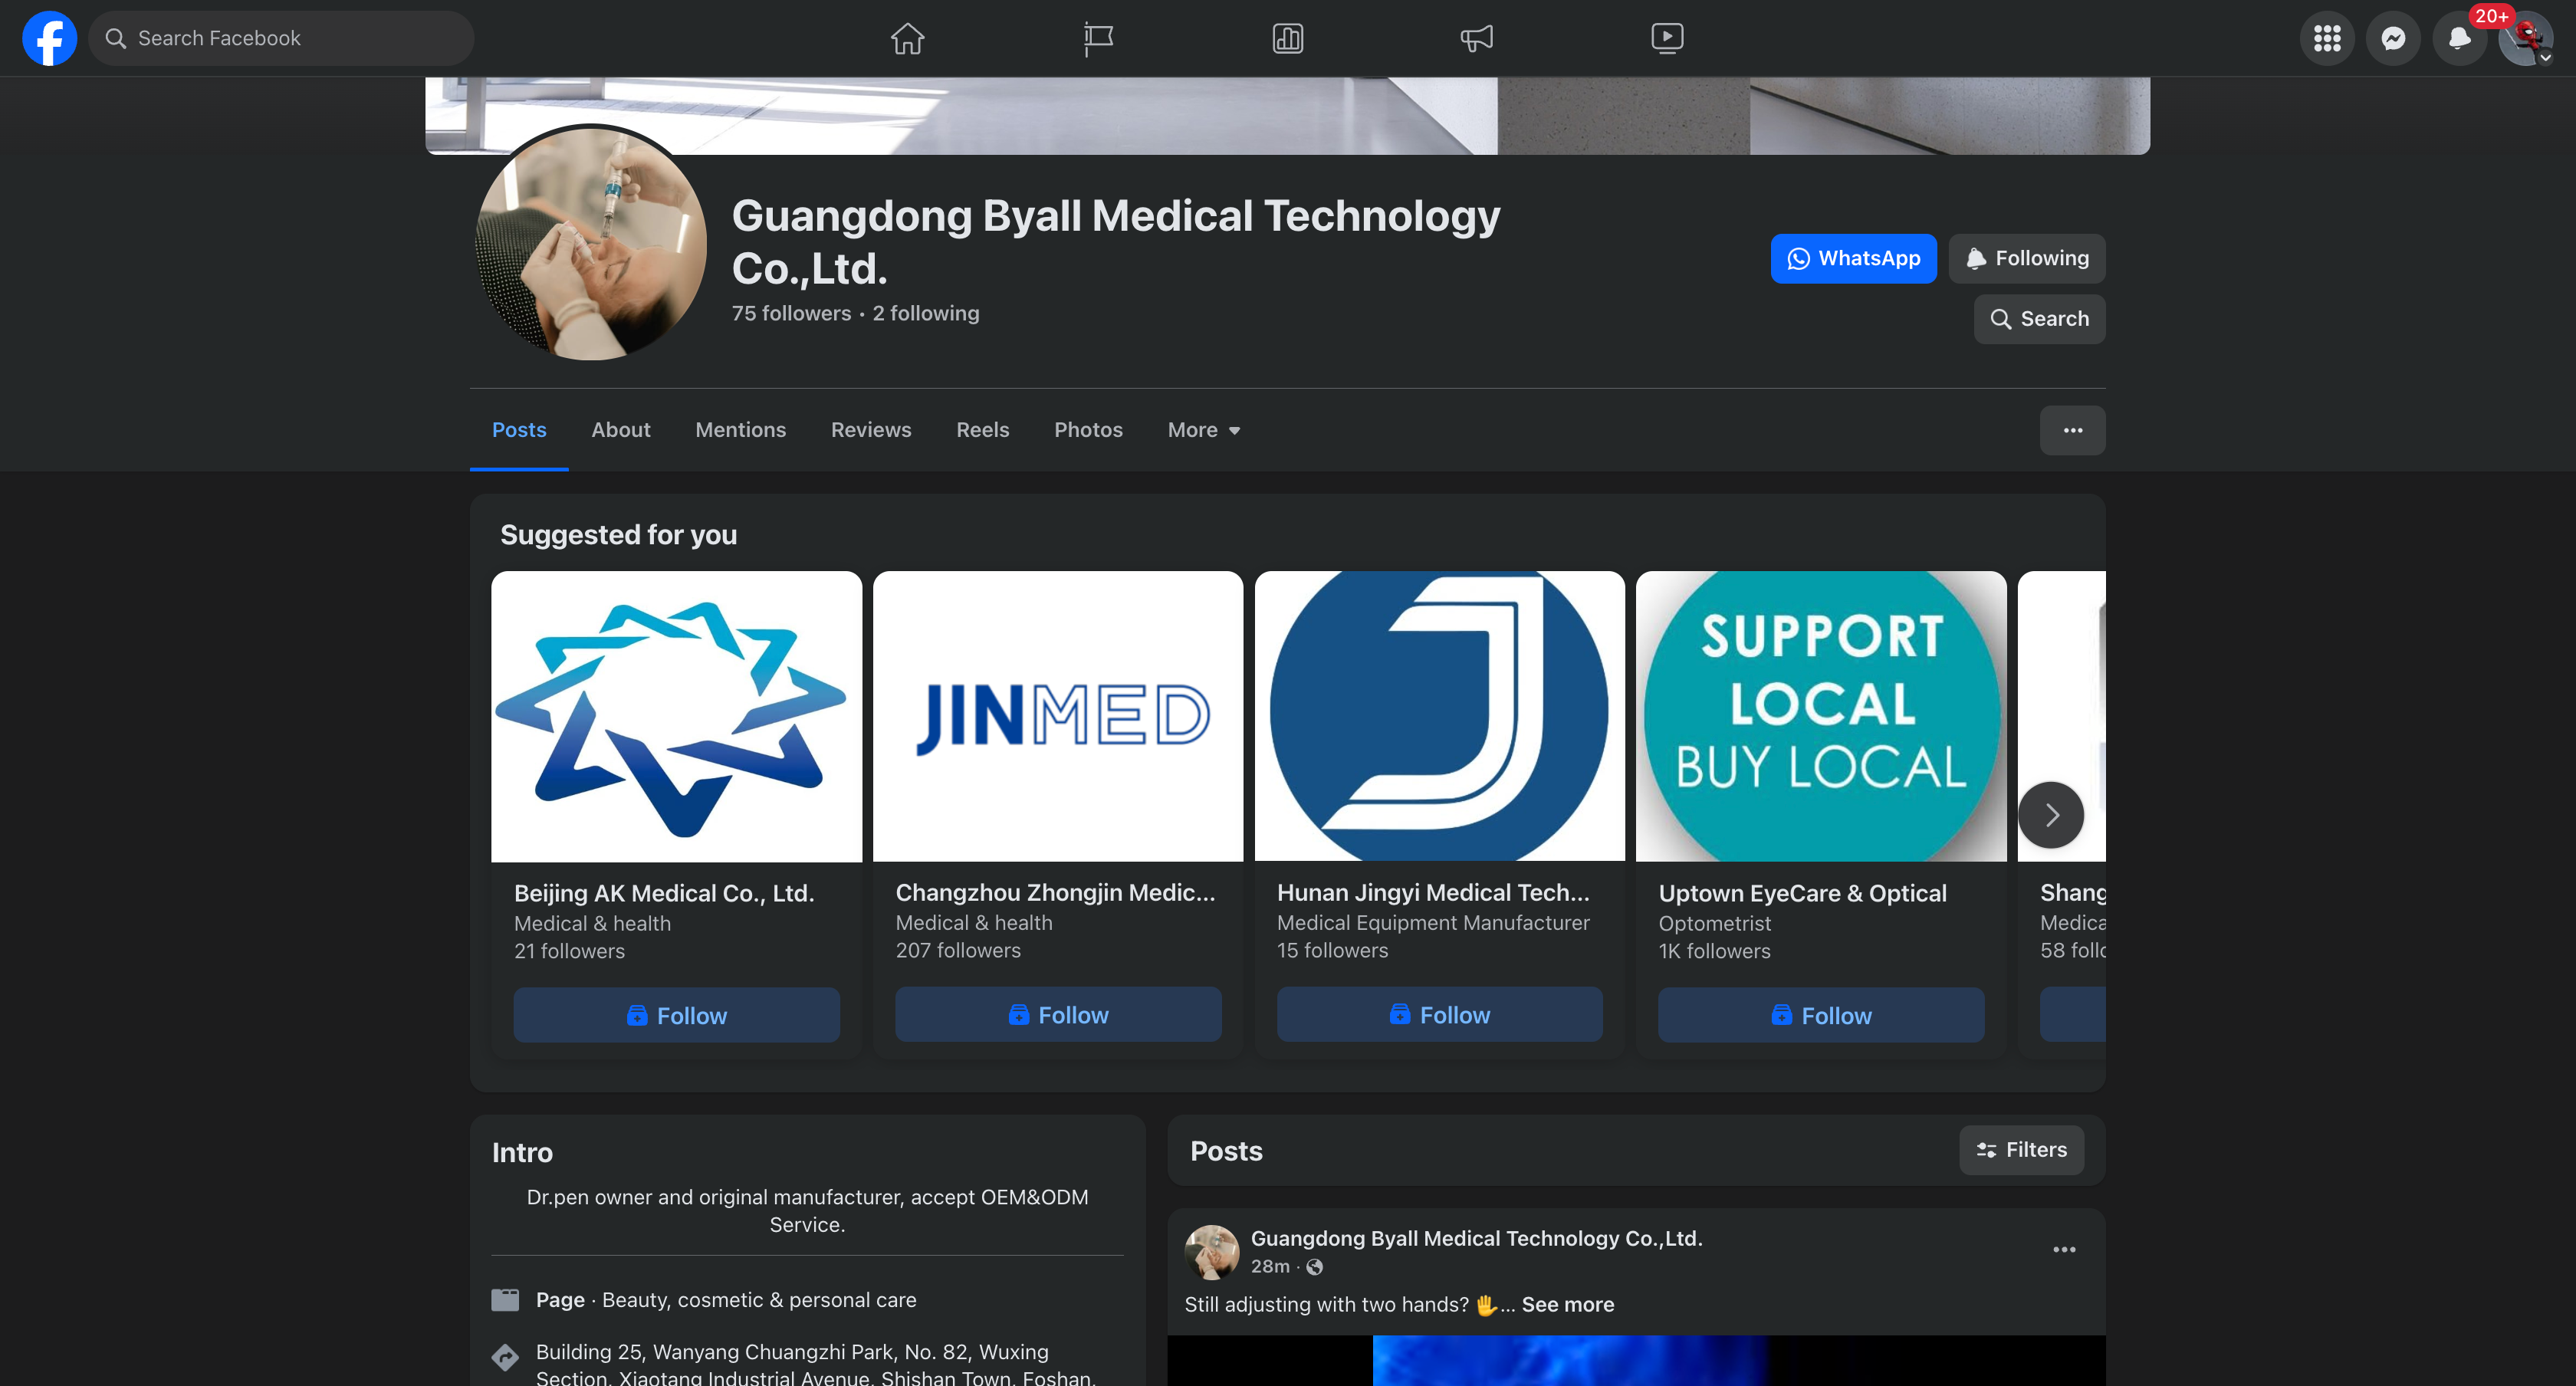Switch to the About tab
This screenshot has width=2576, height=1386.
(620, 430)
